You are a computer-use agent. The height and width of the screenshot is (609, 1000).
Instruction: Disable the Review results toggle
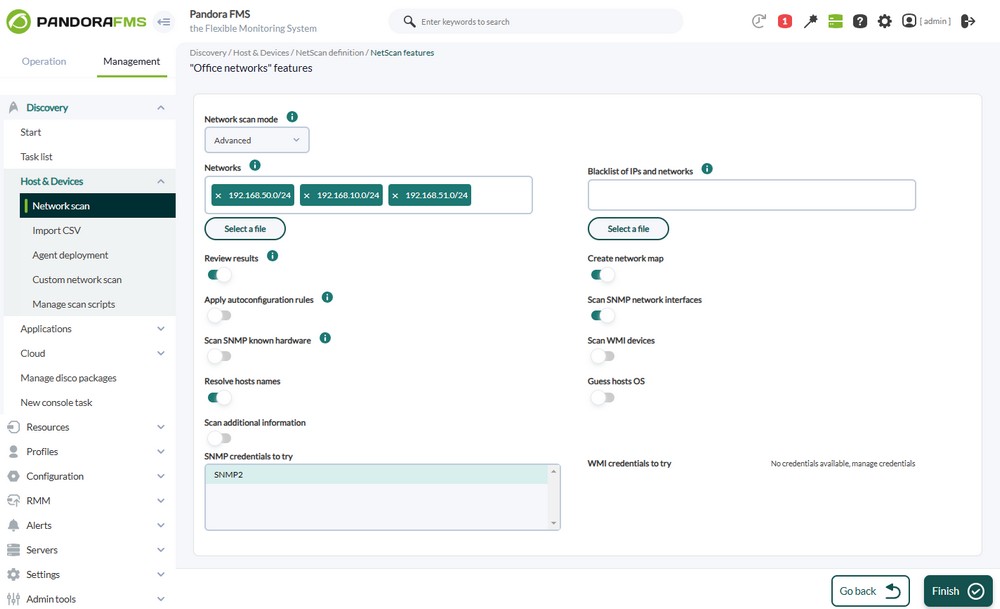coord(219,275)
